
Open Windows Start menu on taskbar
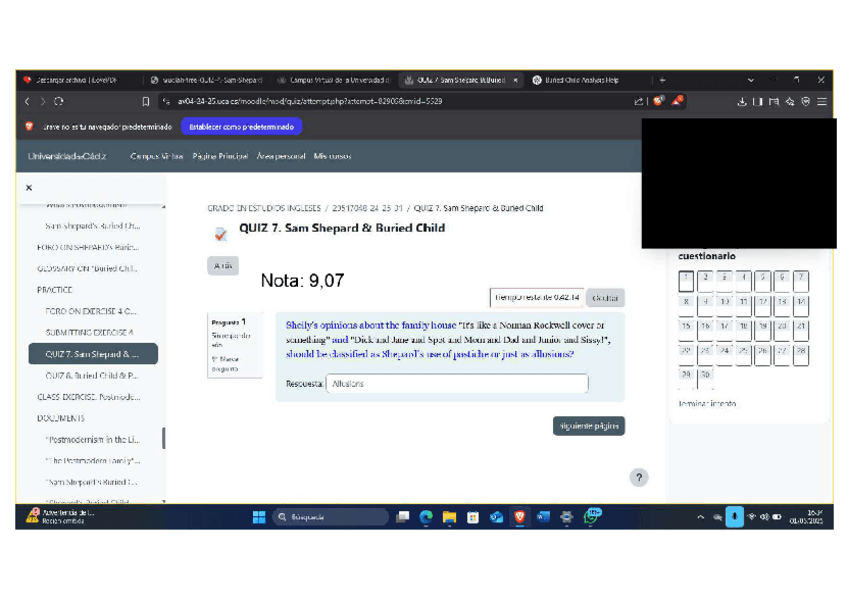(x=259, y=517)
